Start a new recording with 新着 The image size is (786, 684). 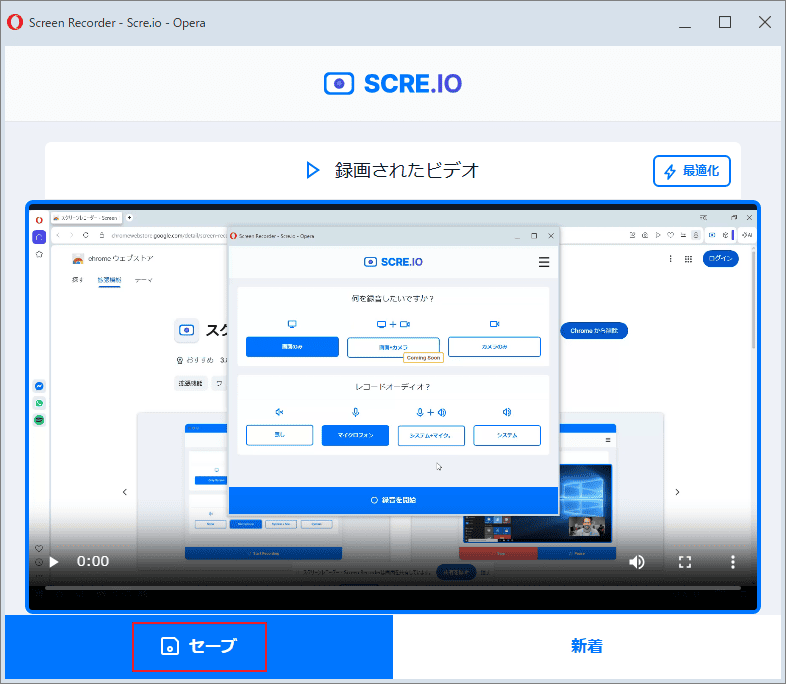pos(586,646)
